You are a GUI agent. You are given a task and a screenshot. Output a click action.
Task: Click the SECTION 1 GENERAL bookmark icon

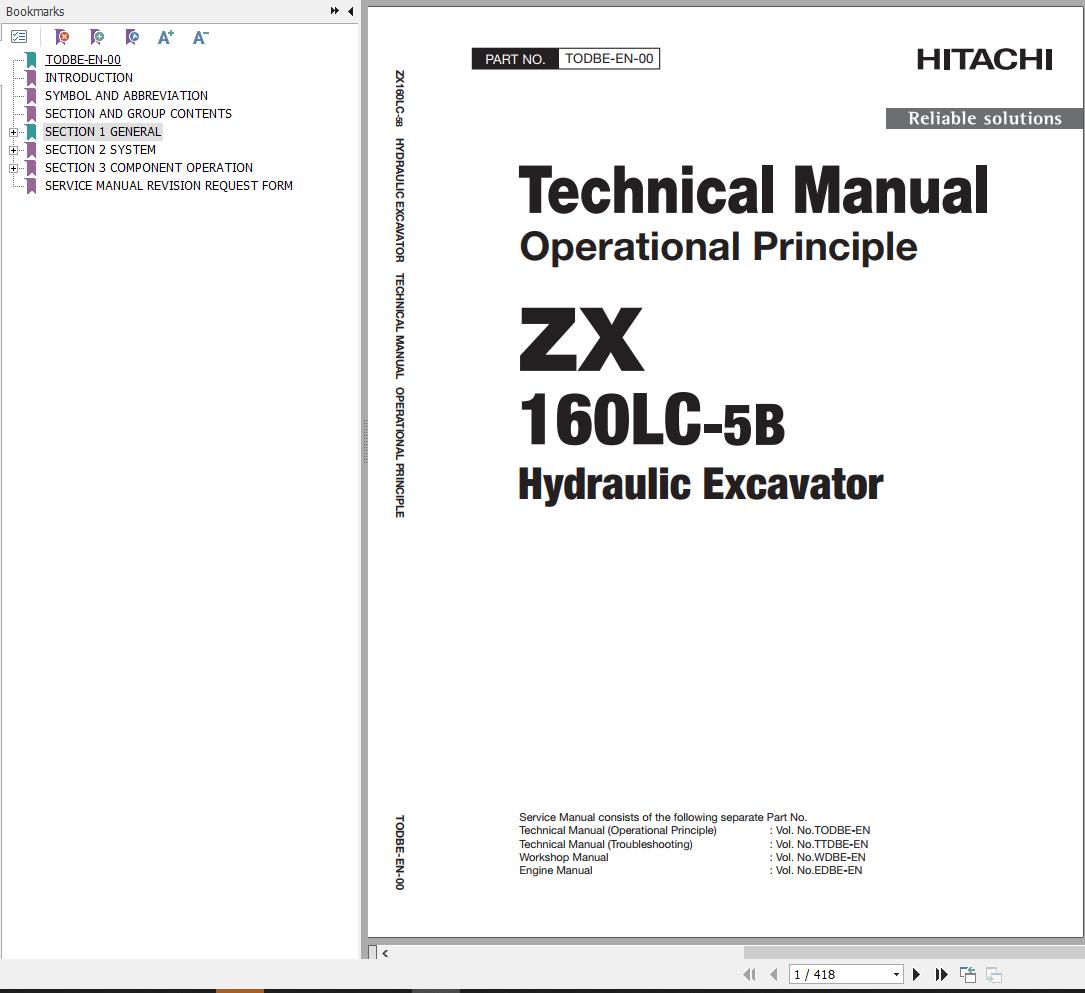(x=31, y=131)
